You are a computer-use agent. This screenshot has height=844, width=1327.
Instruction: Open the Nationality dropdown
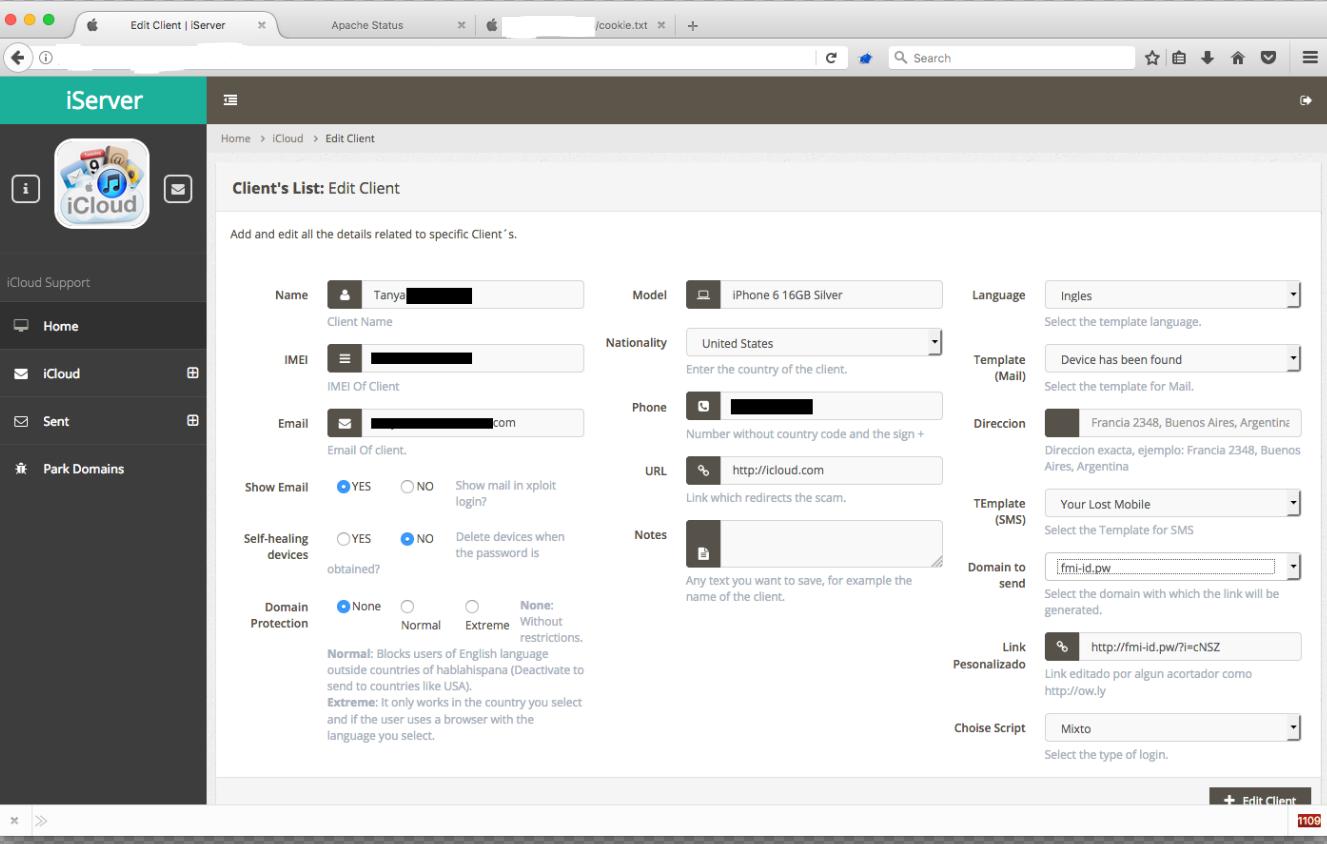tap(814, 343)
